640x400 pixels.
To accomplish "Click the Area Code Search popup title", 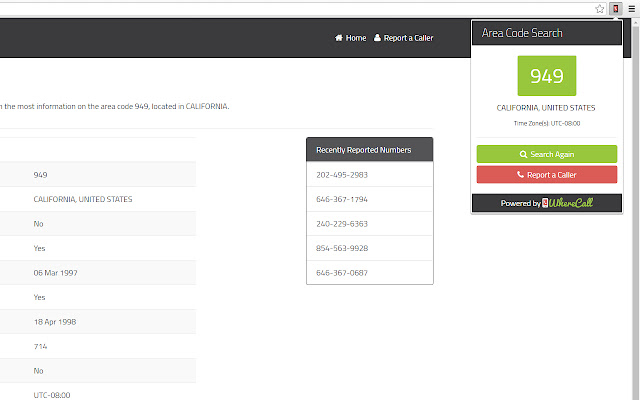I will tap(522, 33).
